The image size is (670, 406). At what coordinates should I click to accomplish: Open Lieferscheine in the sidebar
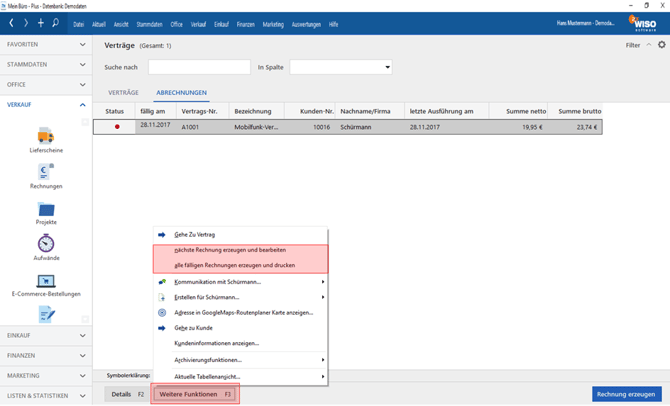(46, 137)
